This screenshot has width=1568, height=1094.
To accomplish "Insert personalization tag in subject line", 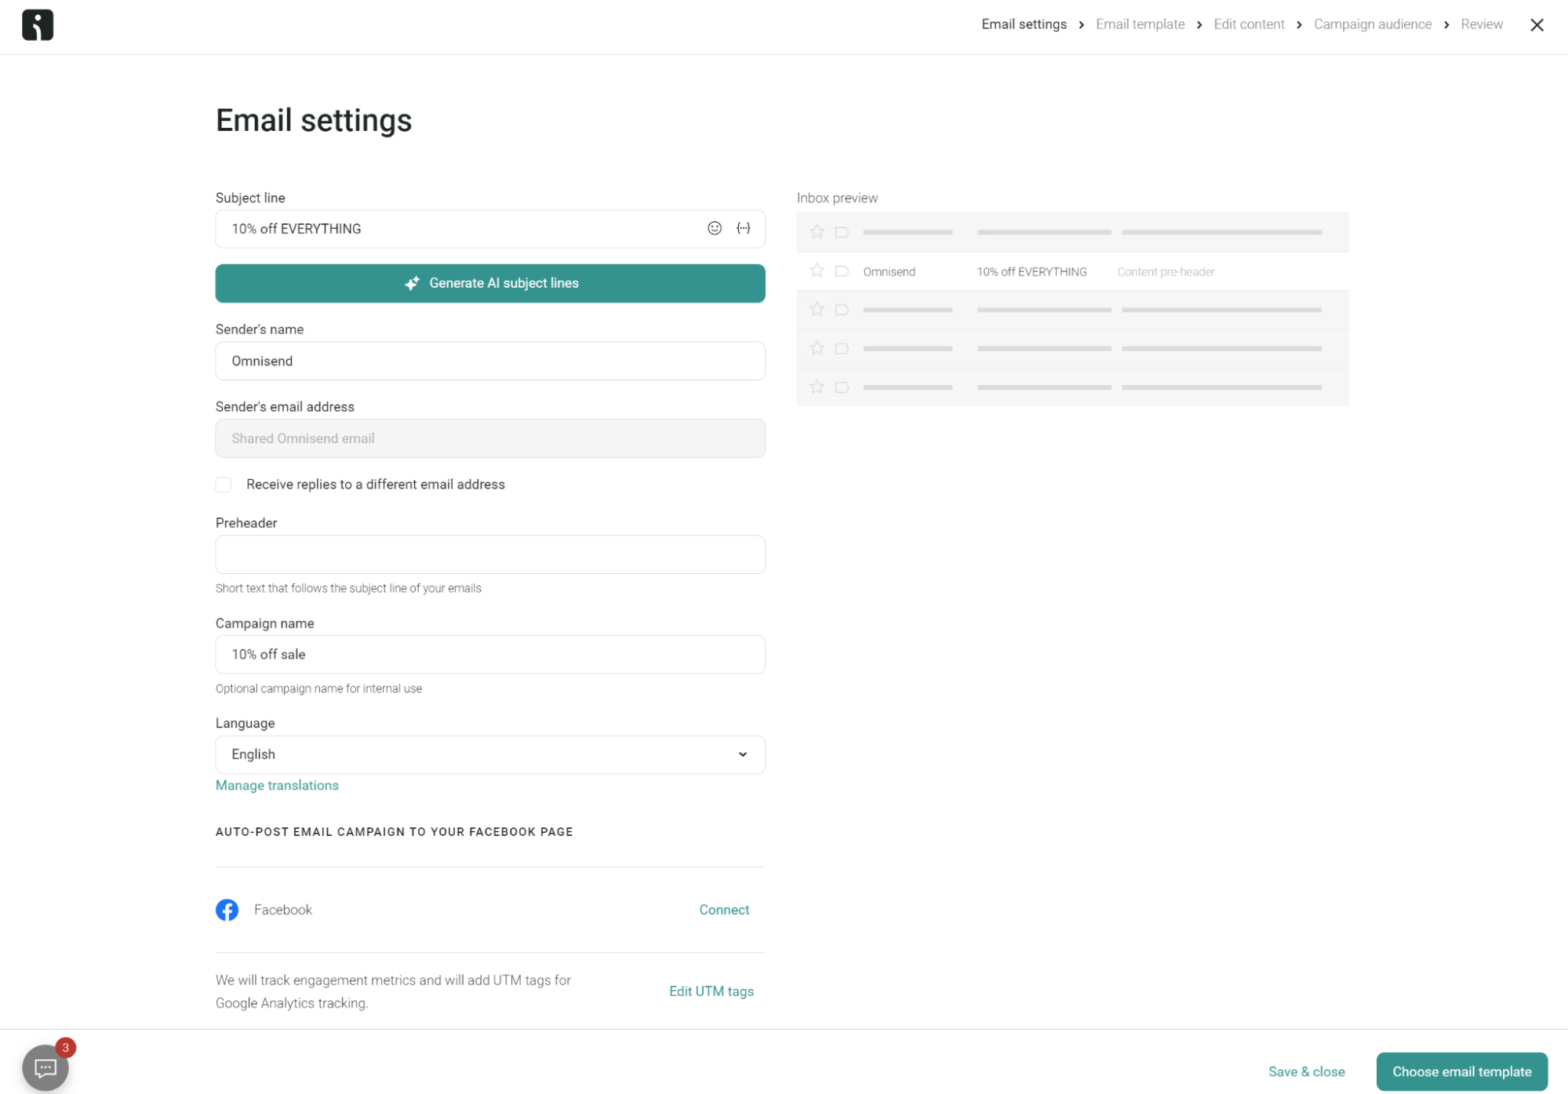I will (743, 229).
